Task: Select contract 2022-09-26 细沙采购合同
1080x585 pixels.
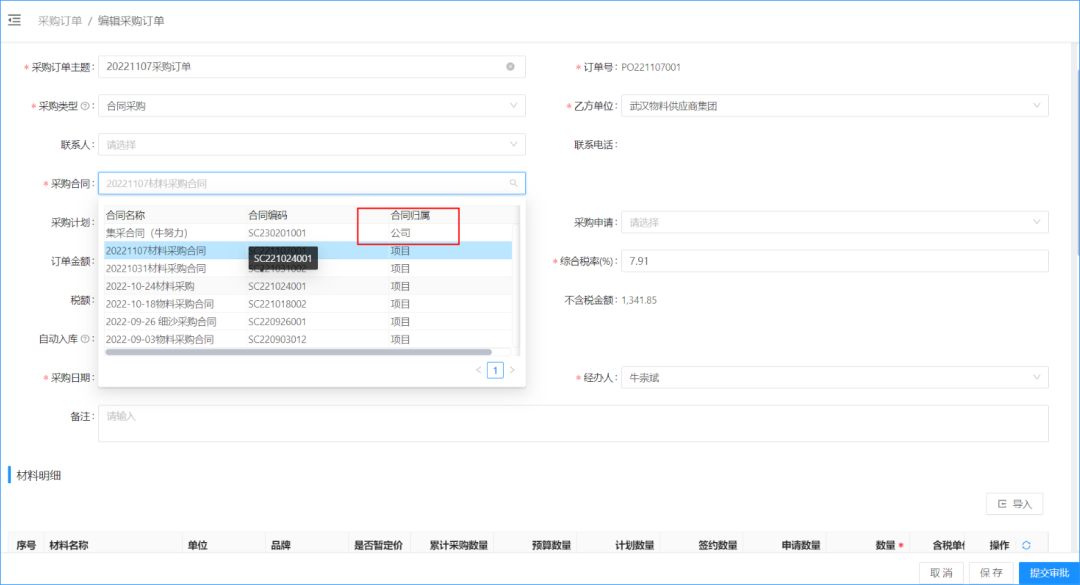Action: pos(308,322)
